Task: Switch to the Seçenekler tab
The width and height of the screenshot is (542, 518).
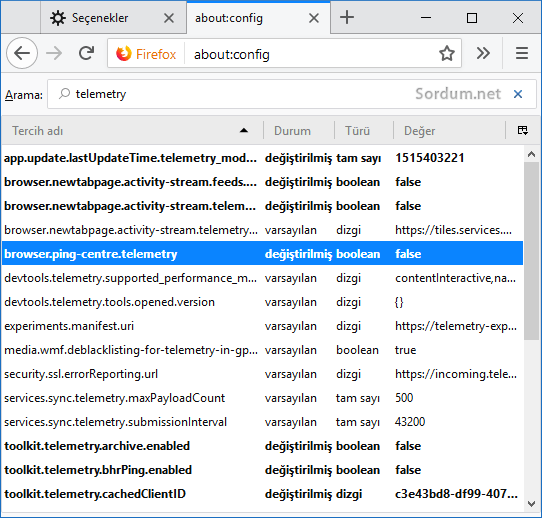Action: (x=113, y=18)
